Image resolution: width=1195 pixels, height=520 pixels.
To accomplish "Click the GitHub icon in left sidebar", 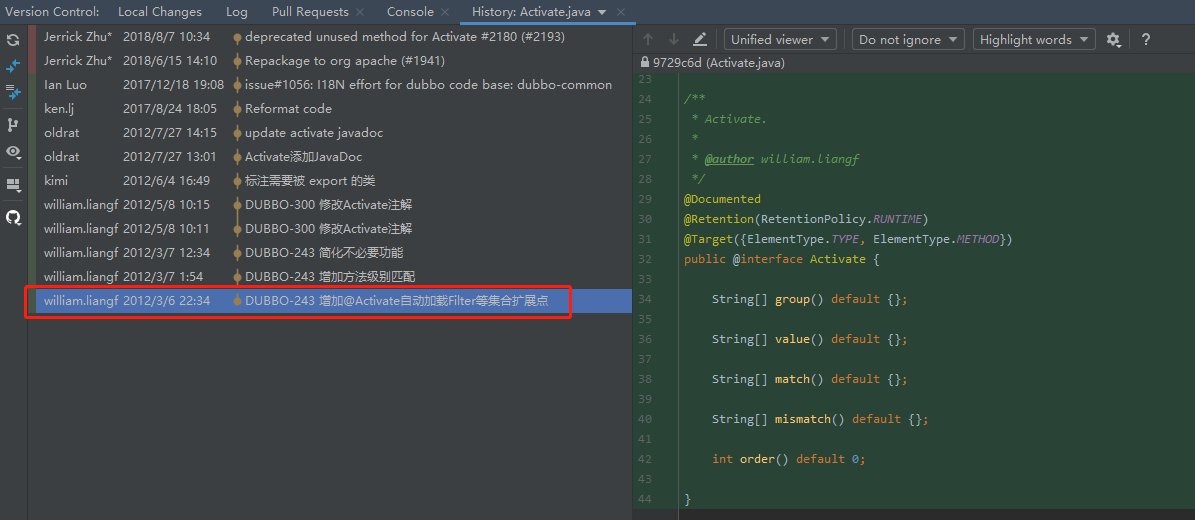I will [13, 218].
